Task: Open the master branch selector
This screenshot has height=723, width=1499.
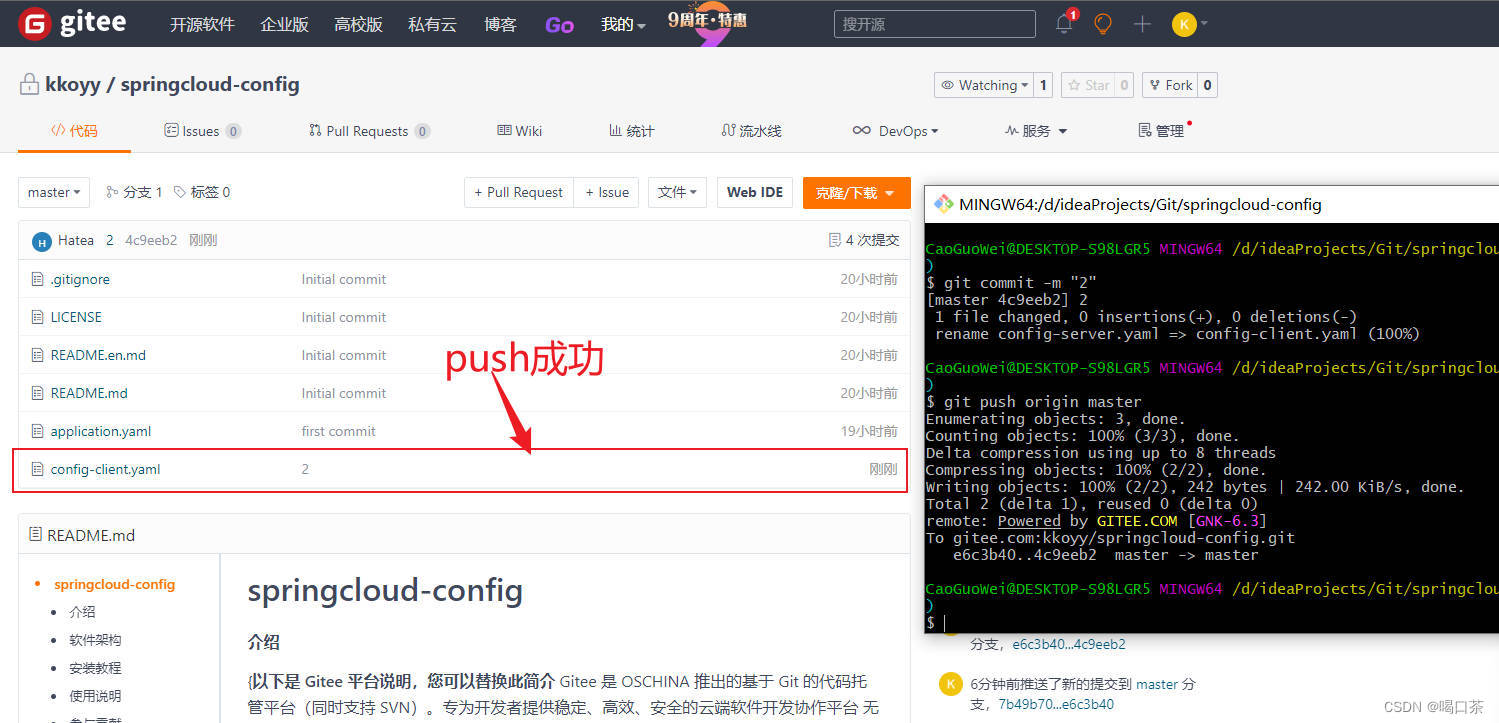Action: 54,192
